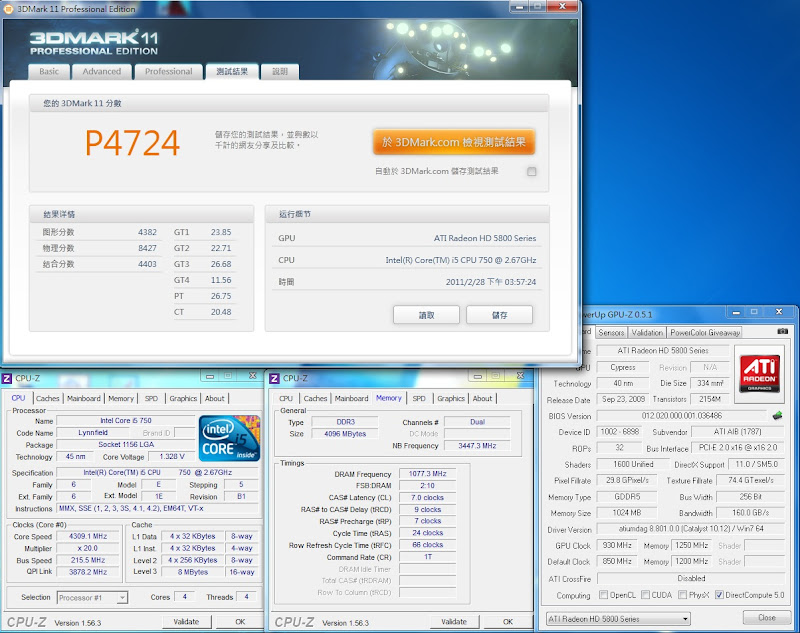Click the Driver Version field in GPU-Z
The image size is (800, 633).
tap(691, 529)
